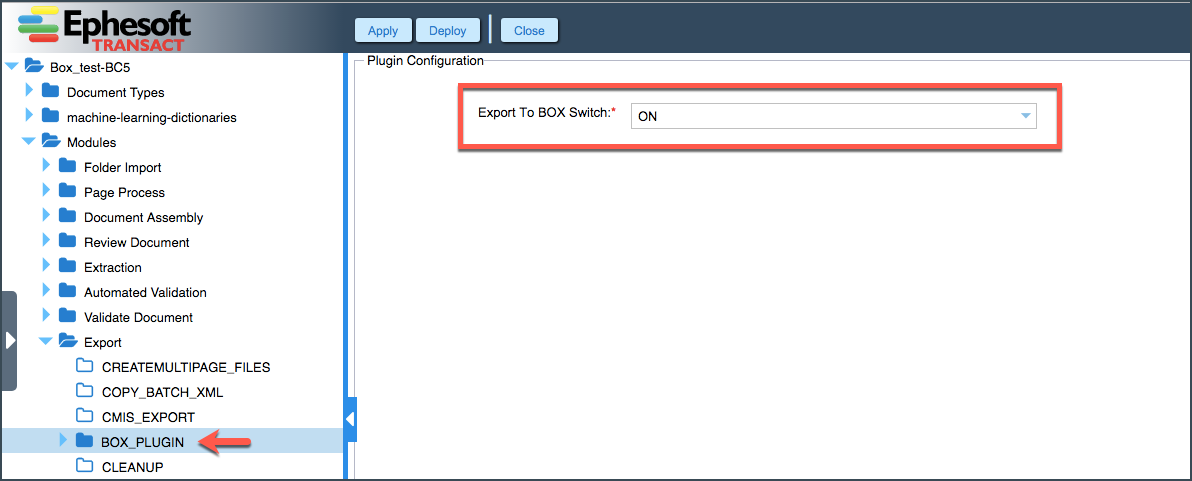Select Automated Validation module label
The width and height of the screenshot is (1192, 481).
145,292
